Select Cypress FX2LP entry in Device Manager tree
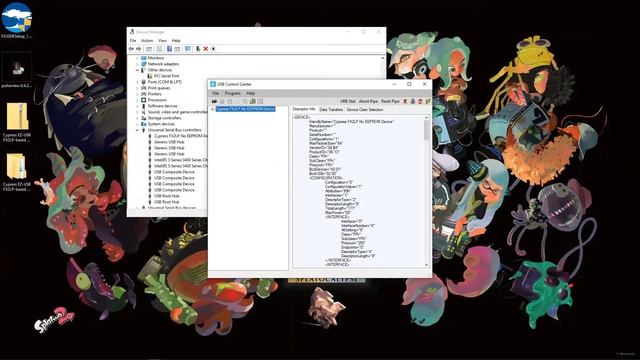 pyautogui.click(x=180, y=136)
